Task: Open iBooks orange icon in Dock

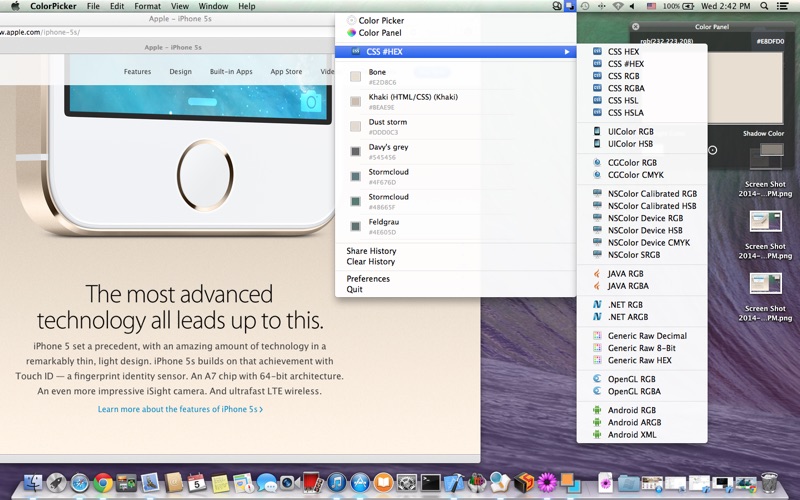Action: pos(383,482)
